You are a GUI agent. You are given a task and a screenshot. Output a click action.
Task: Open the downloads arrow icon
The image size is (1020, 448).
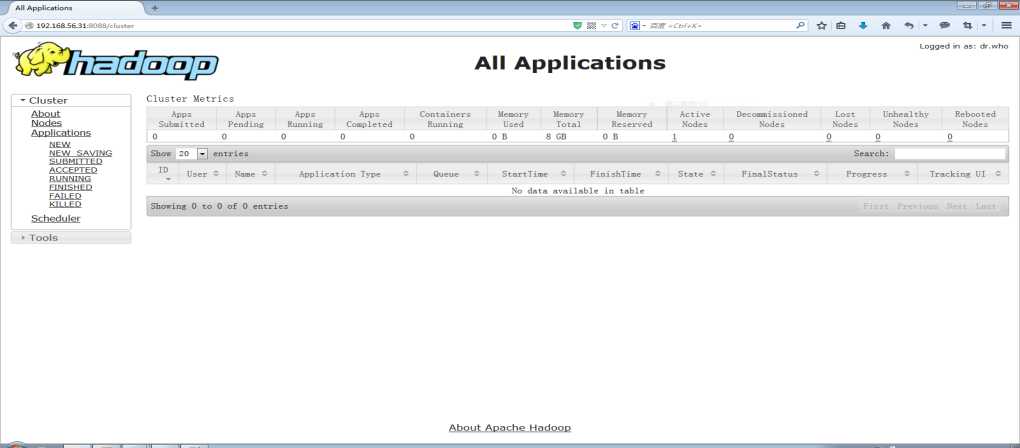[x=863, y=25]
